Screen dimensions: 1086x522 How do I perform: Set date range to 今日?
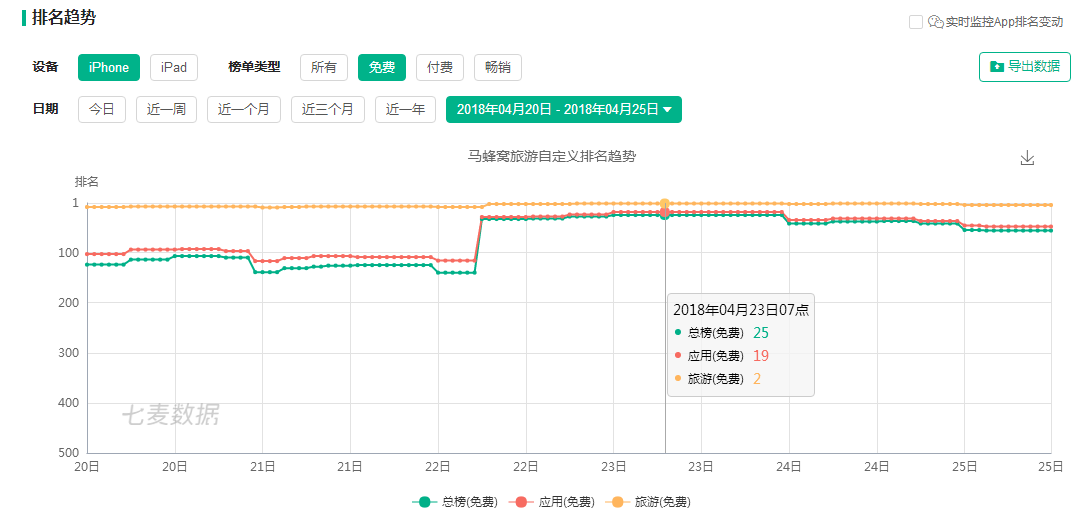[102, 109]
